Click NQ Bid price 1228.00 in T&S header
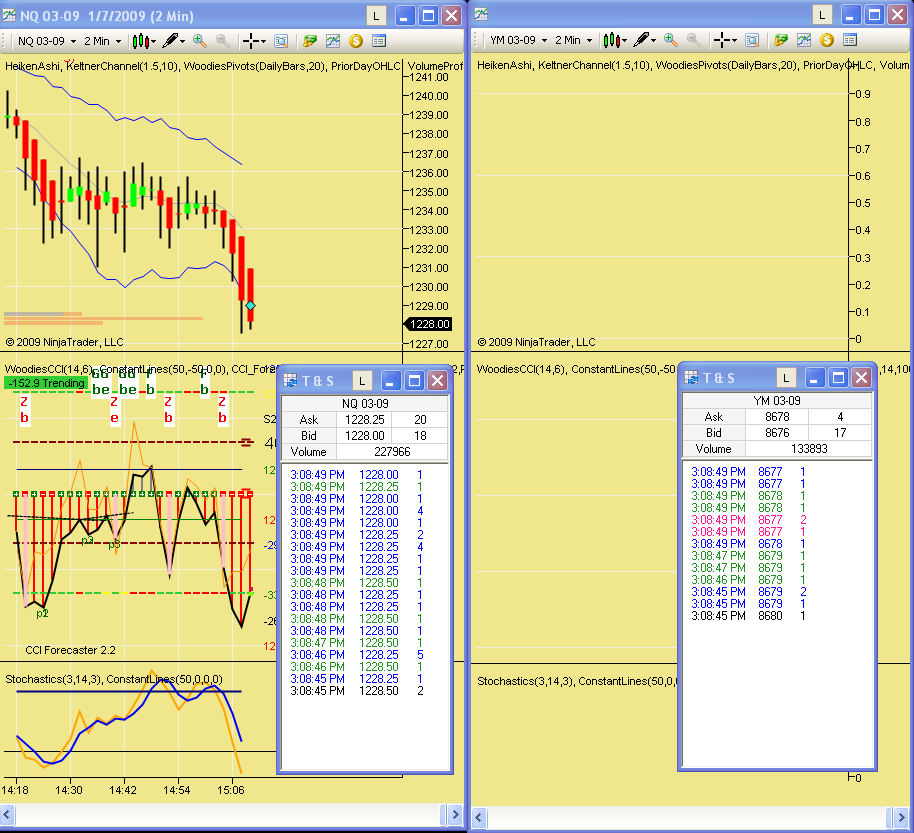 364,435
